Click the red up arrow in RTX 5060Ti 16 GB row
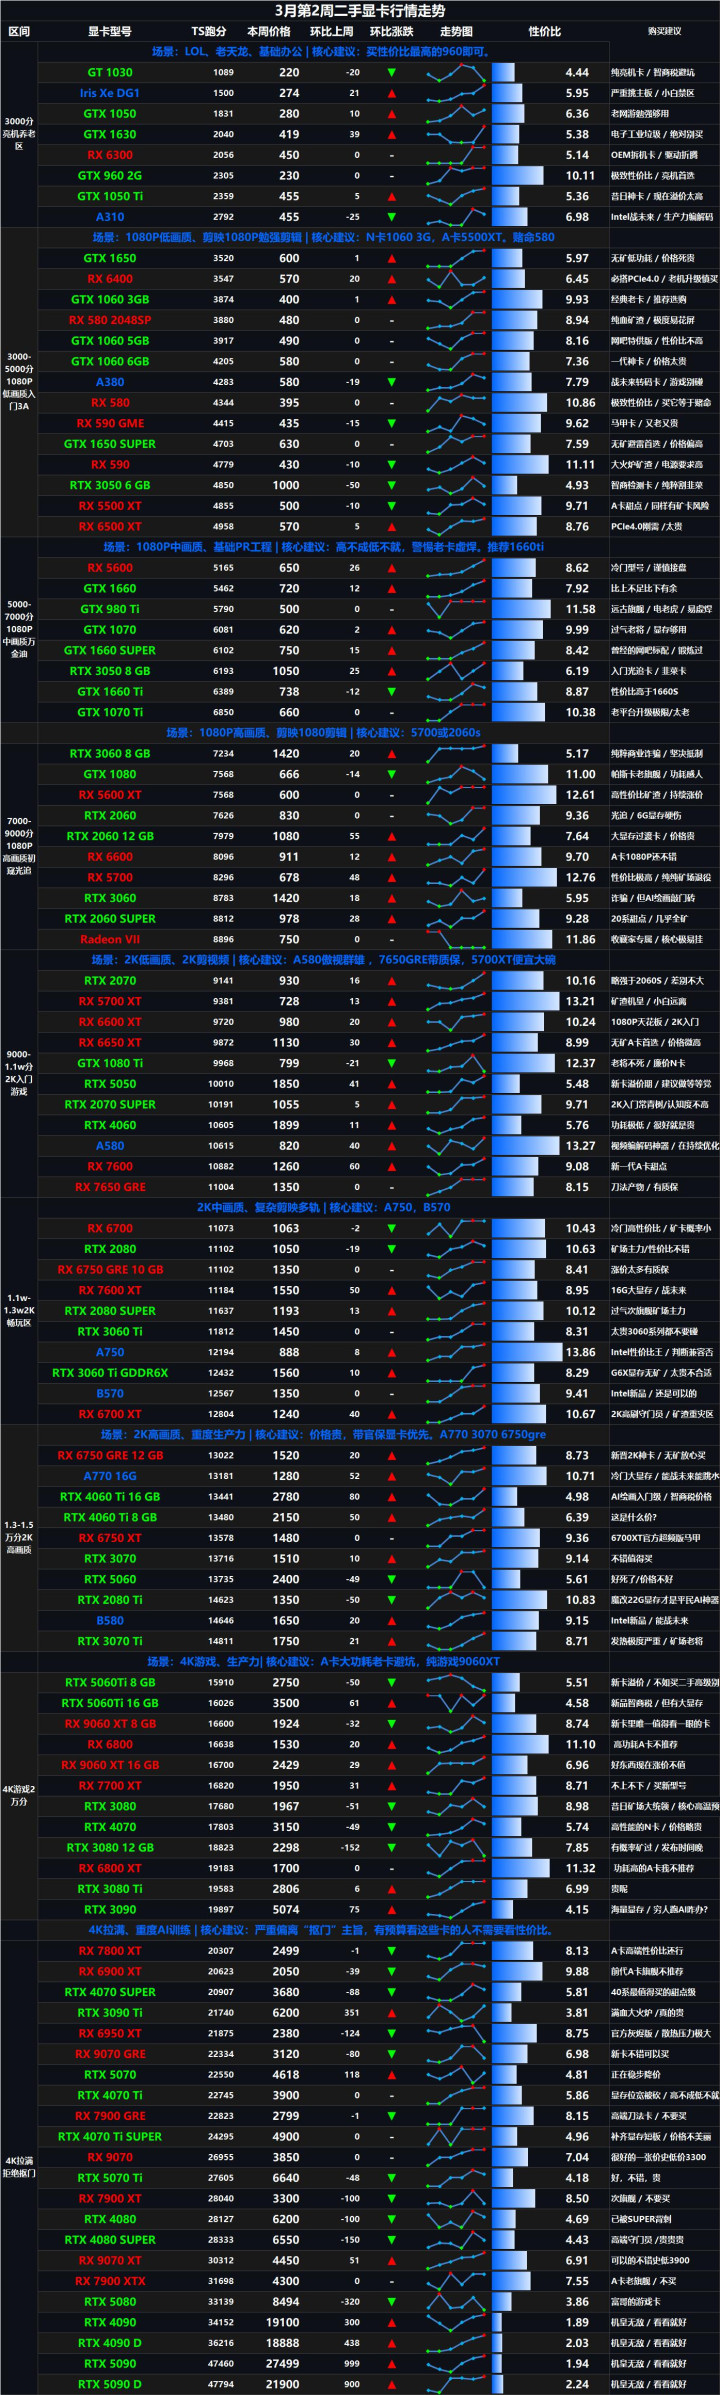This screenshot has width=720, height=2395. (391, 1704)
